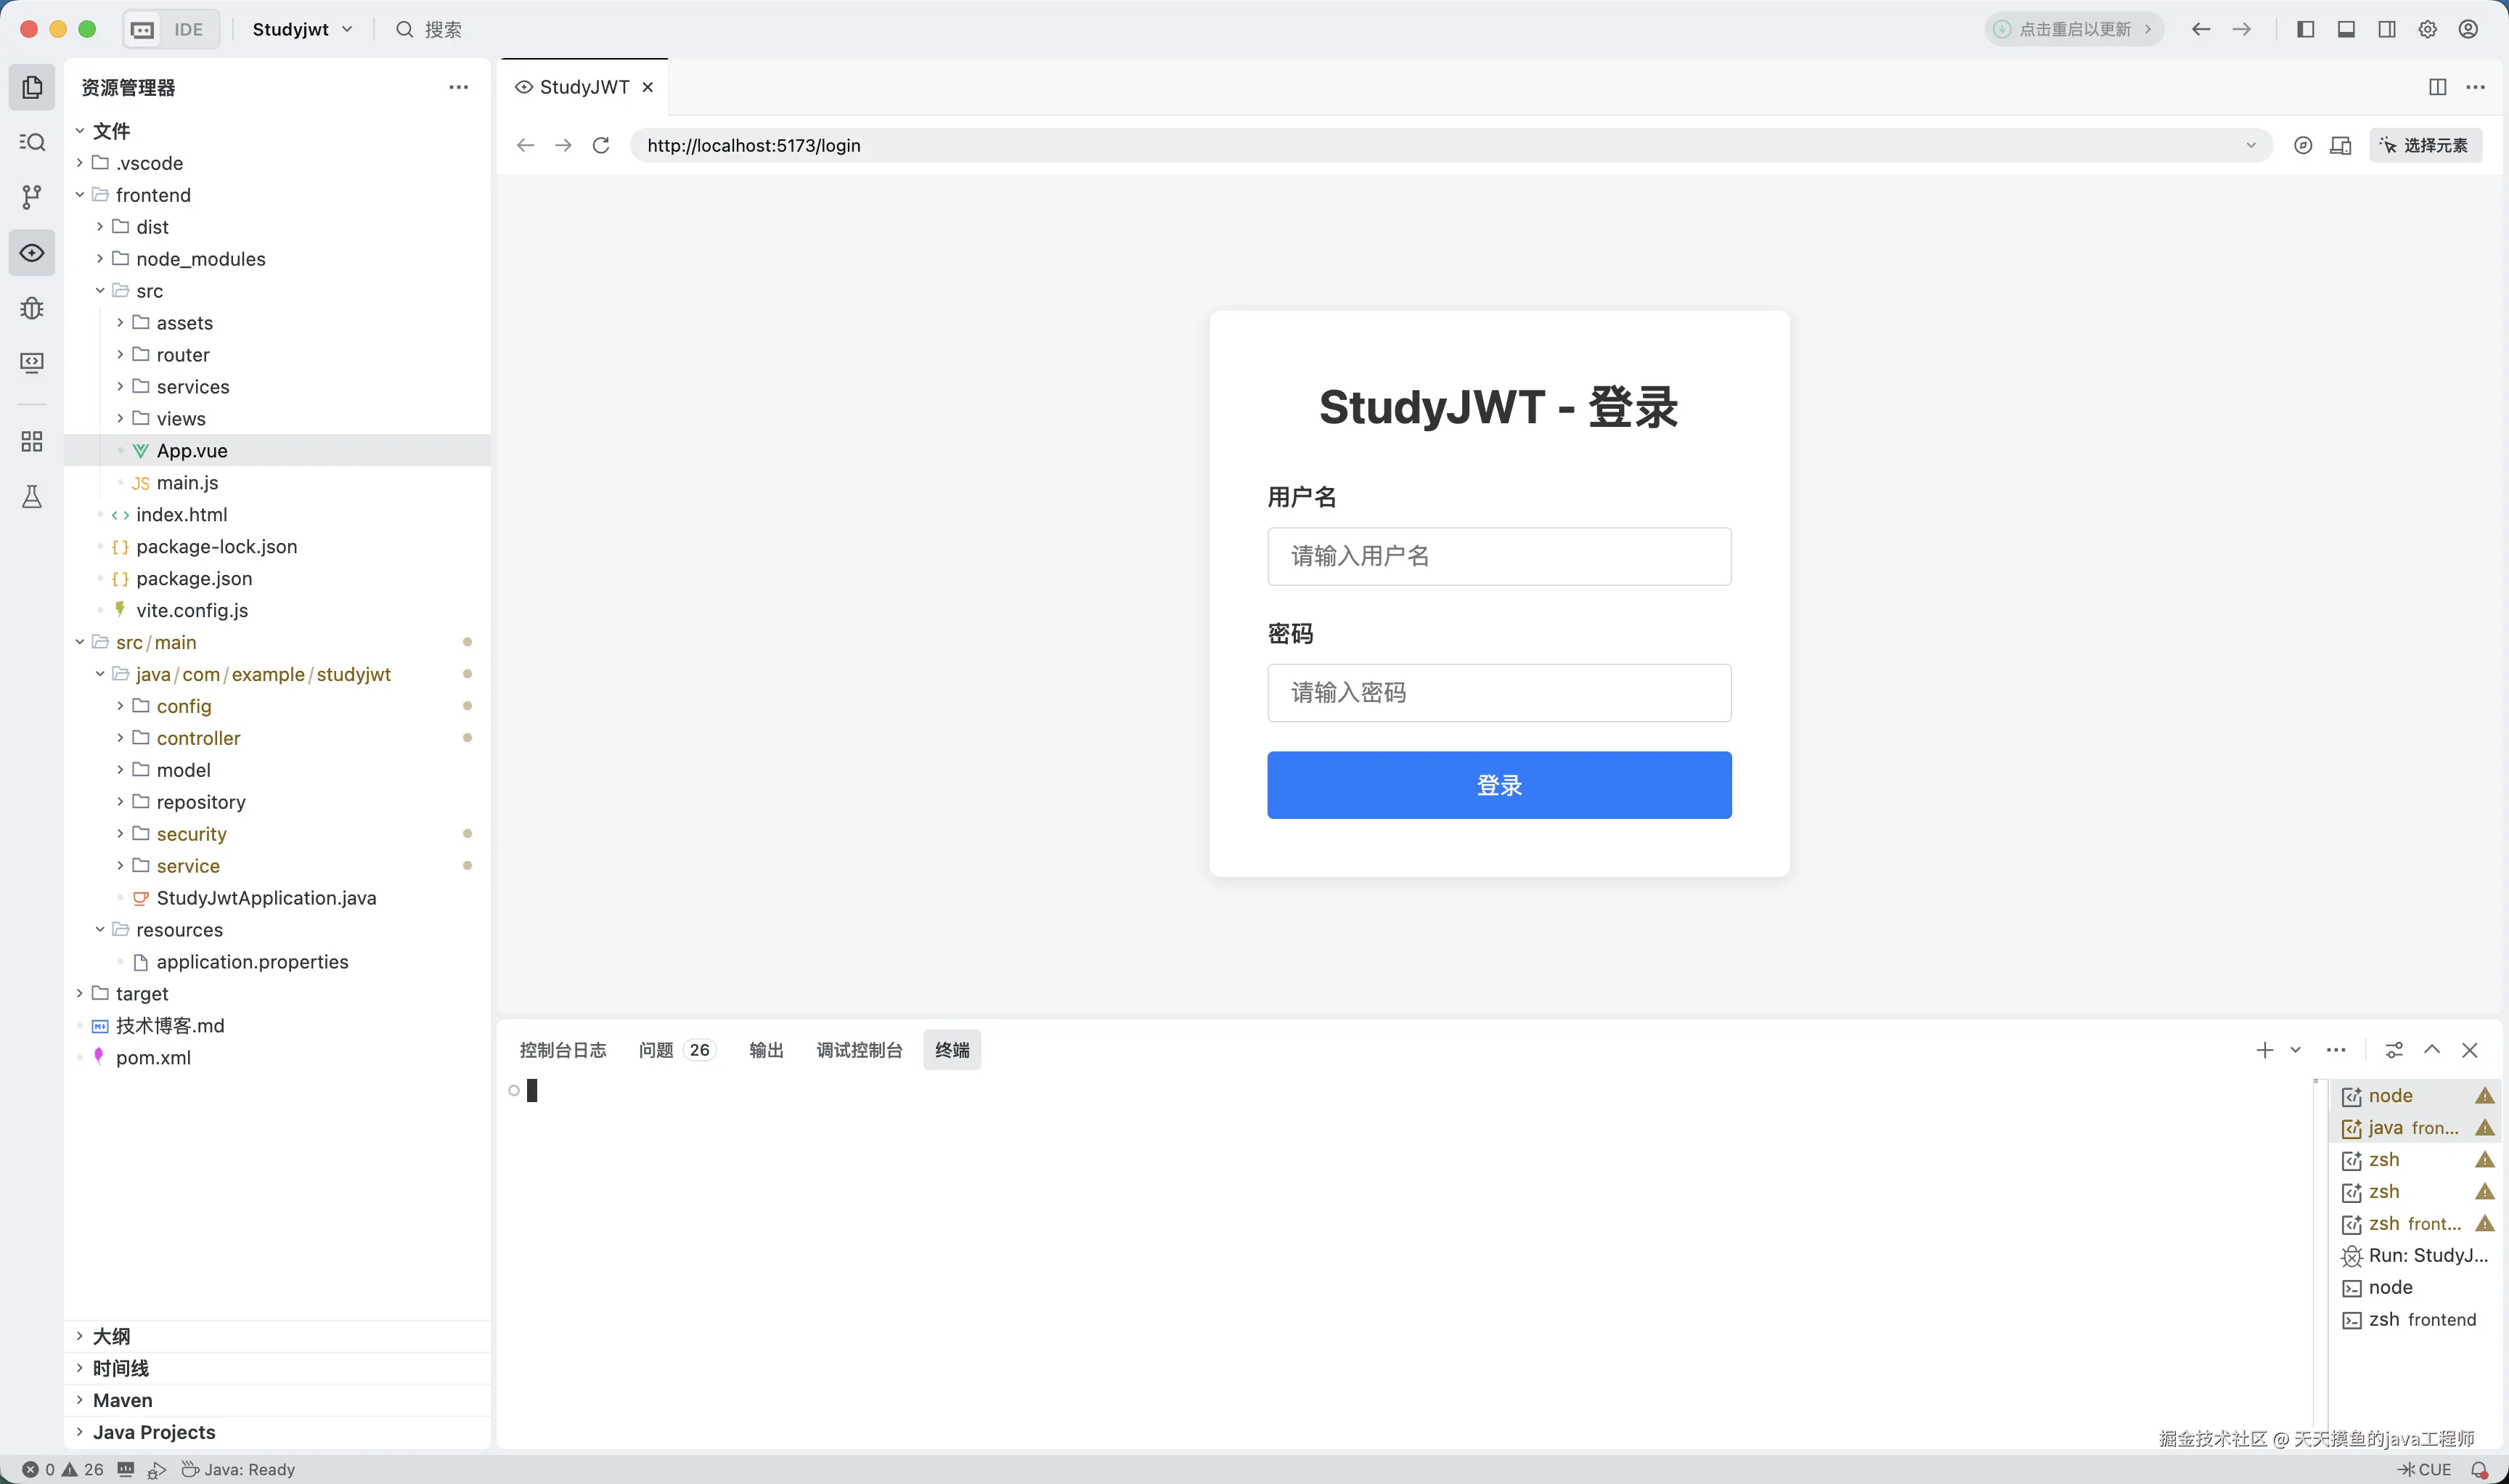Open the Extensions view icon
Image resolution: width=2509 pixels, height=1484 pixels.
[x=32, y=441]
